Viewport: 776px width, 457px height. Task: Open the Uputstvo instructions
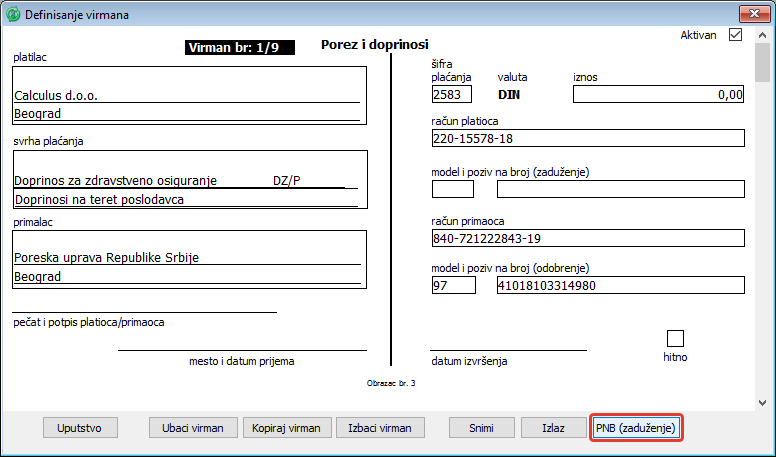80,427
